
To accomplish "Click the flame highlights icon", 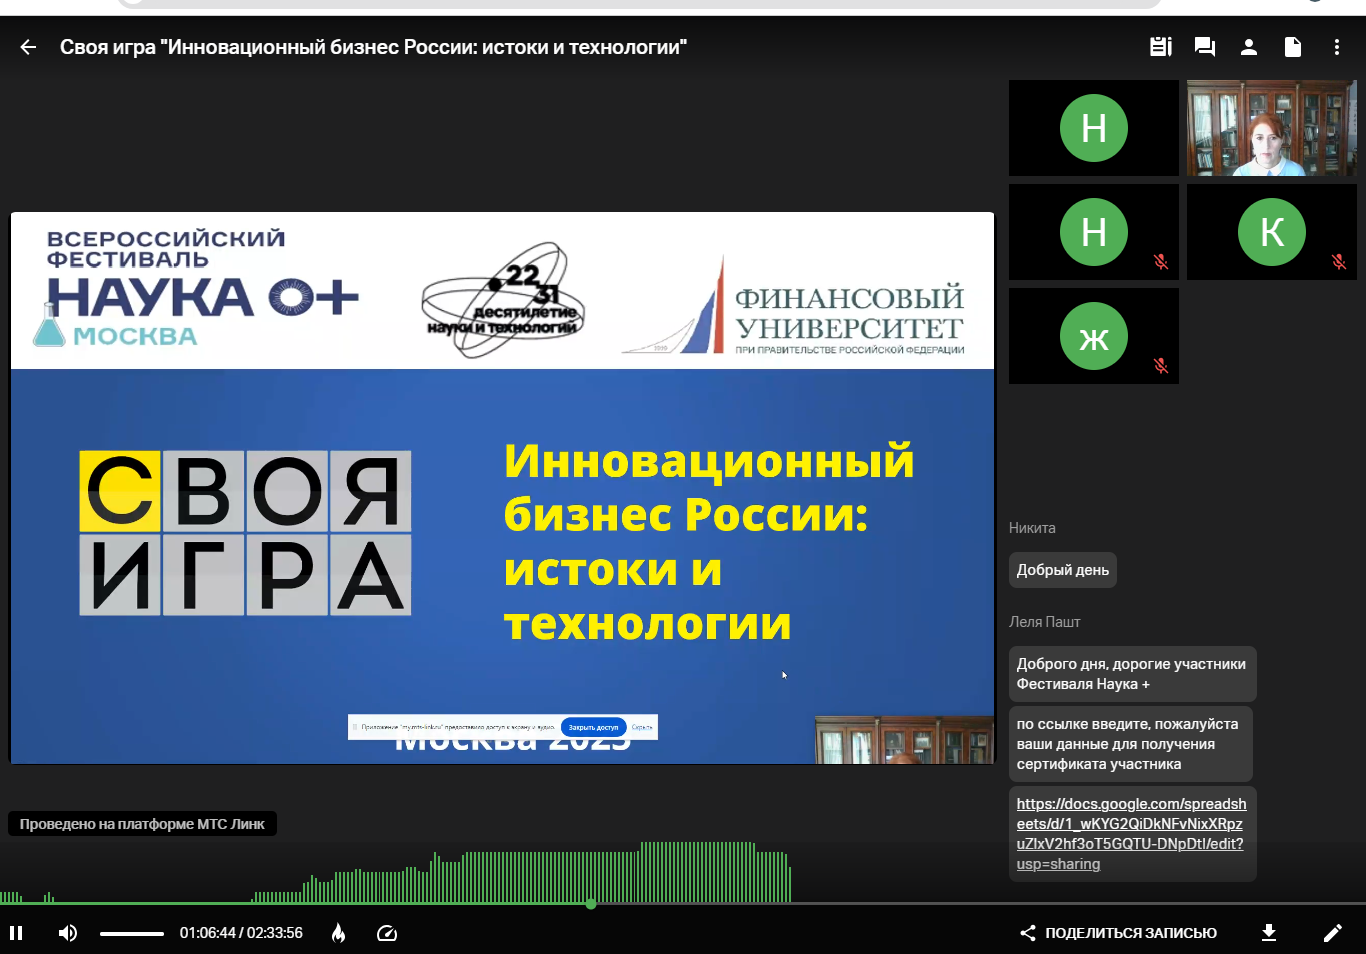I will (x=339, y=933).
